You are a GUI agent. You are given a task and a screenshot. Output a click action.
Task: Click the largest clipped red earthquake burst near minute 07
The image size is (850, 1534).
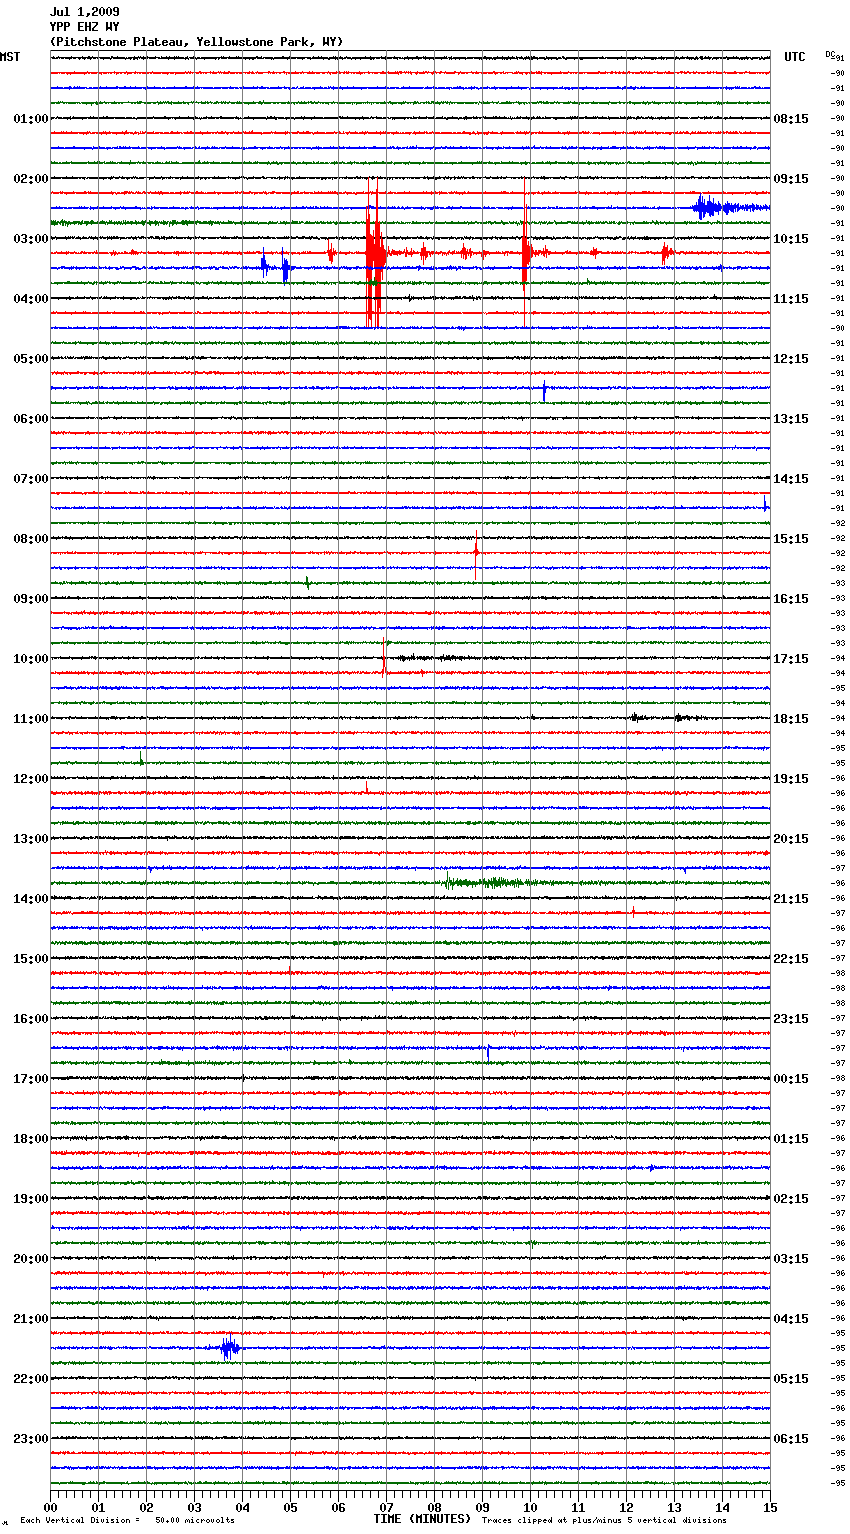[x=374, y=253]
